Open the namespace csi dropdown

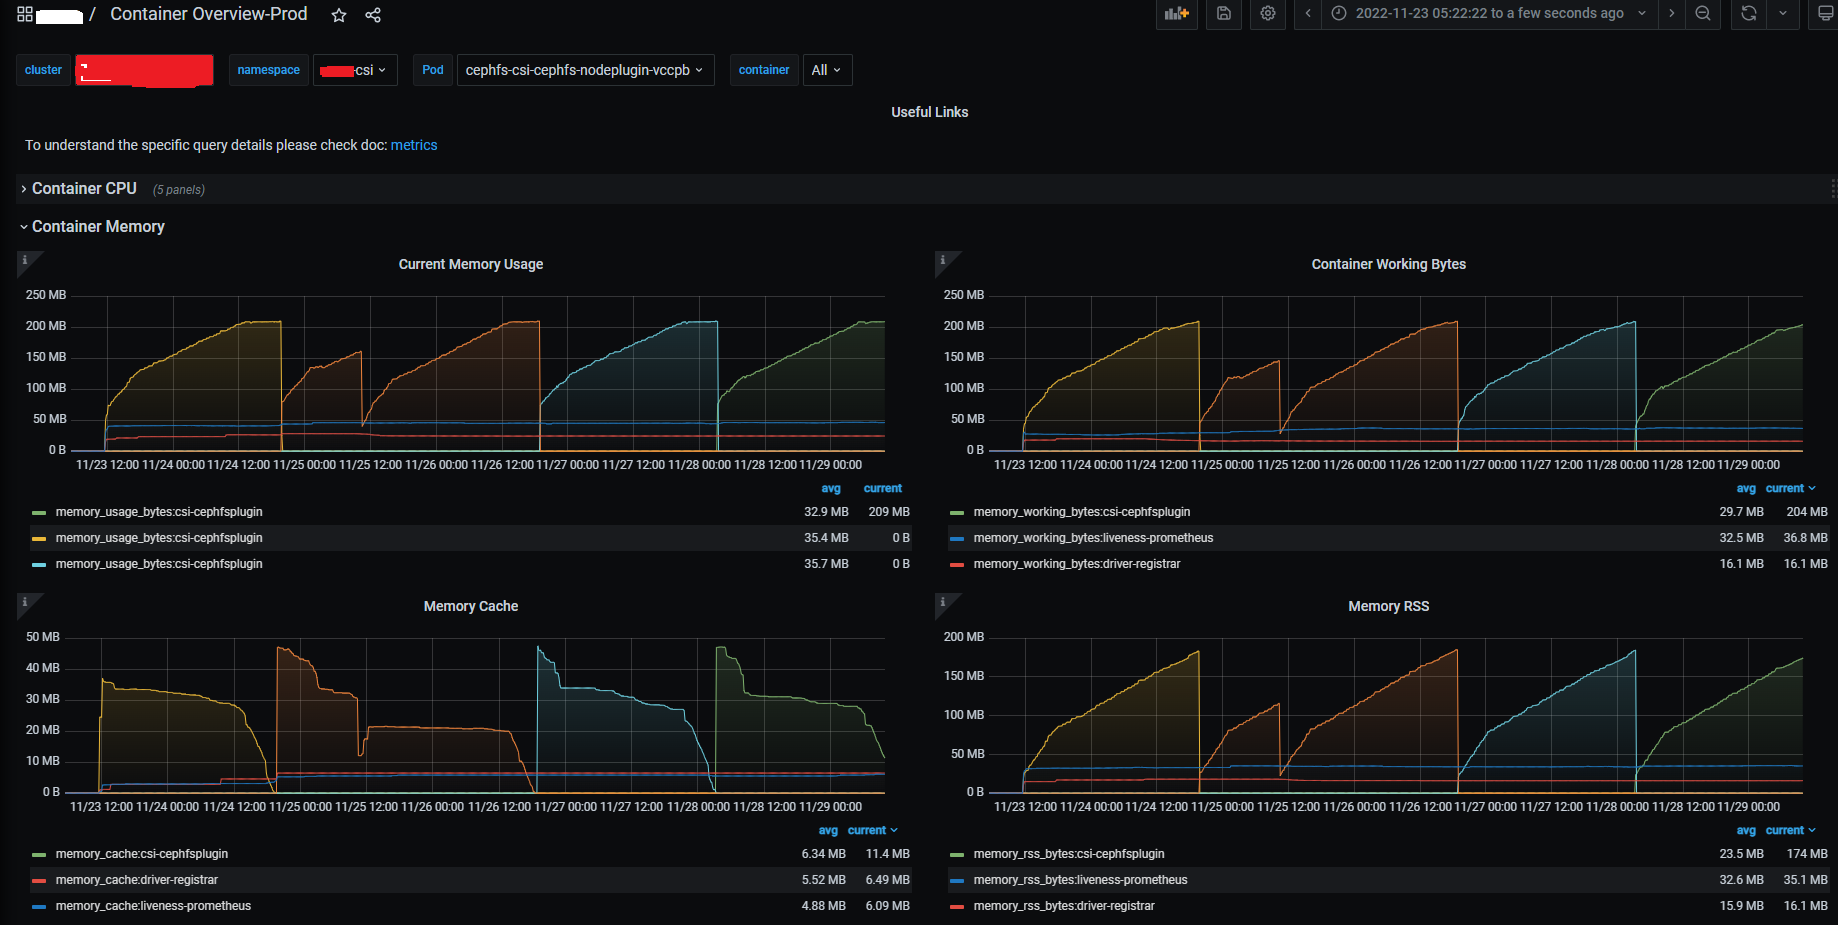pos(355,70)
